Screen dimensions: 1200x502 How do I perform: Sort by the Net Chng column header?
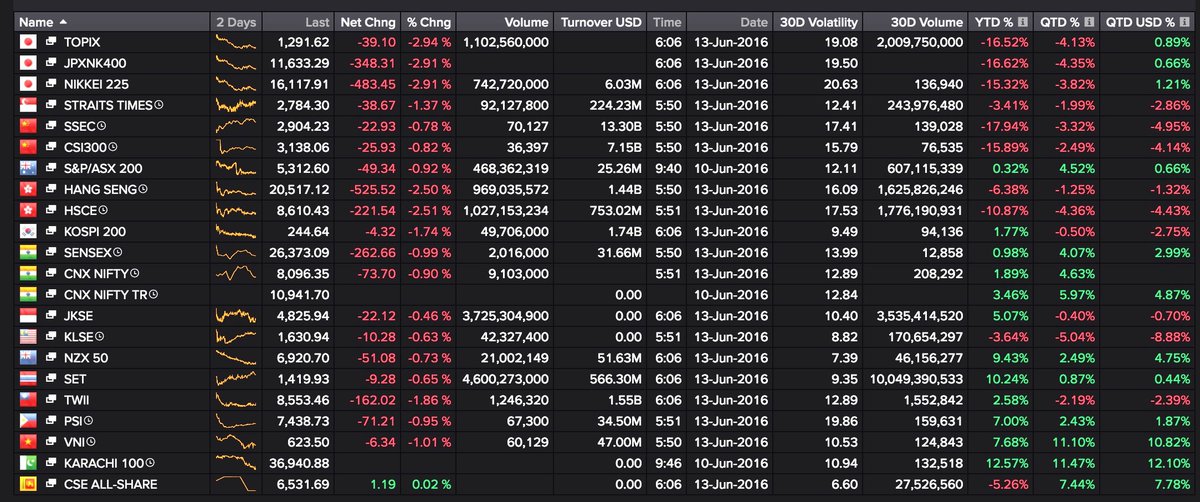[366, 22]
